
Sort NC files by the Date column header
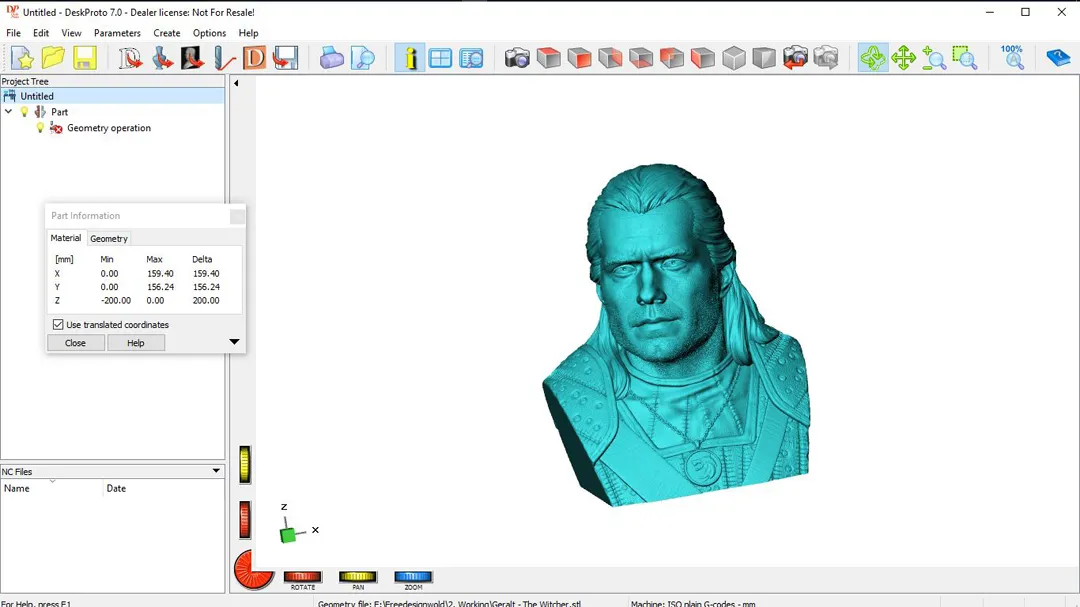click(163, 488)
